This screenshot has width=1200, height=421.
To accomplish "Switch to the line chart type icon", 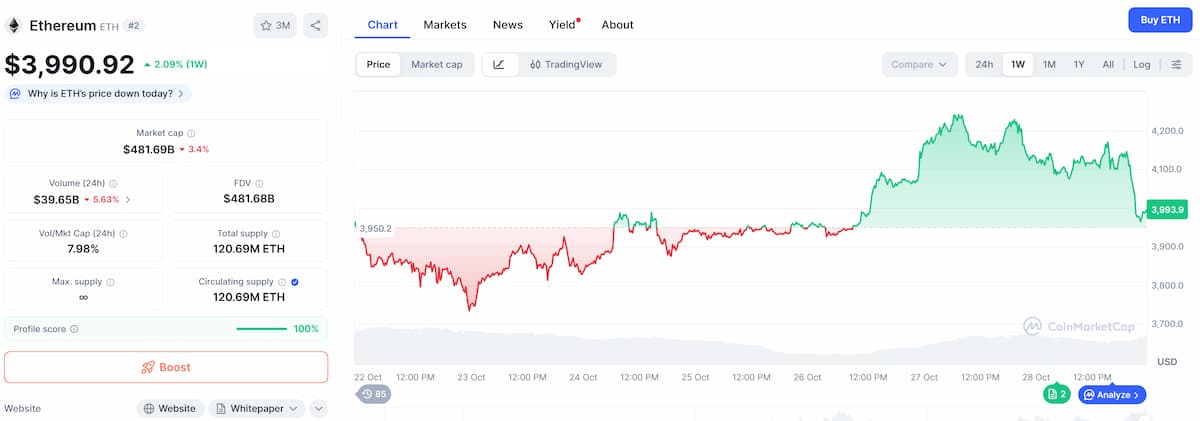I will [x=498, y=65].
